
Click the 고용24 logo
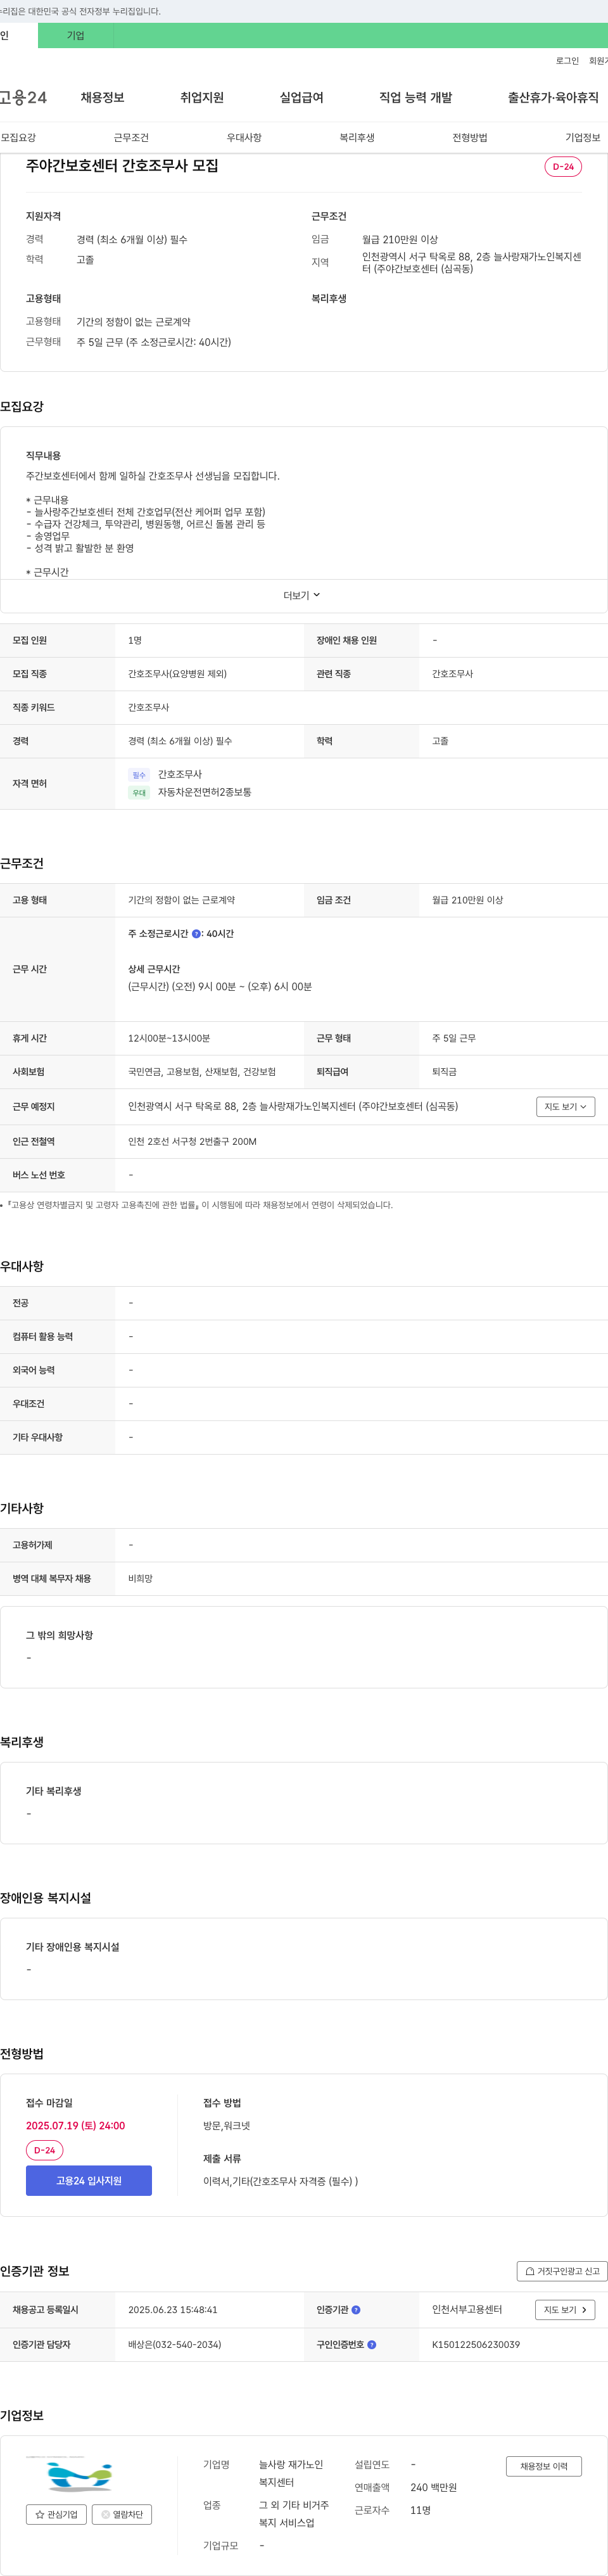click(22, 97)
